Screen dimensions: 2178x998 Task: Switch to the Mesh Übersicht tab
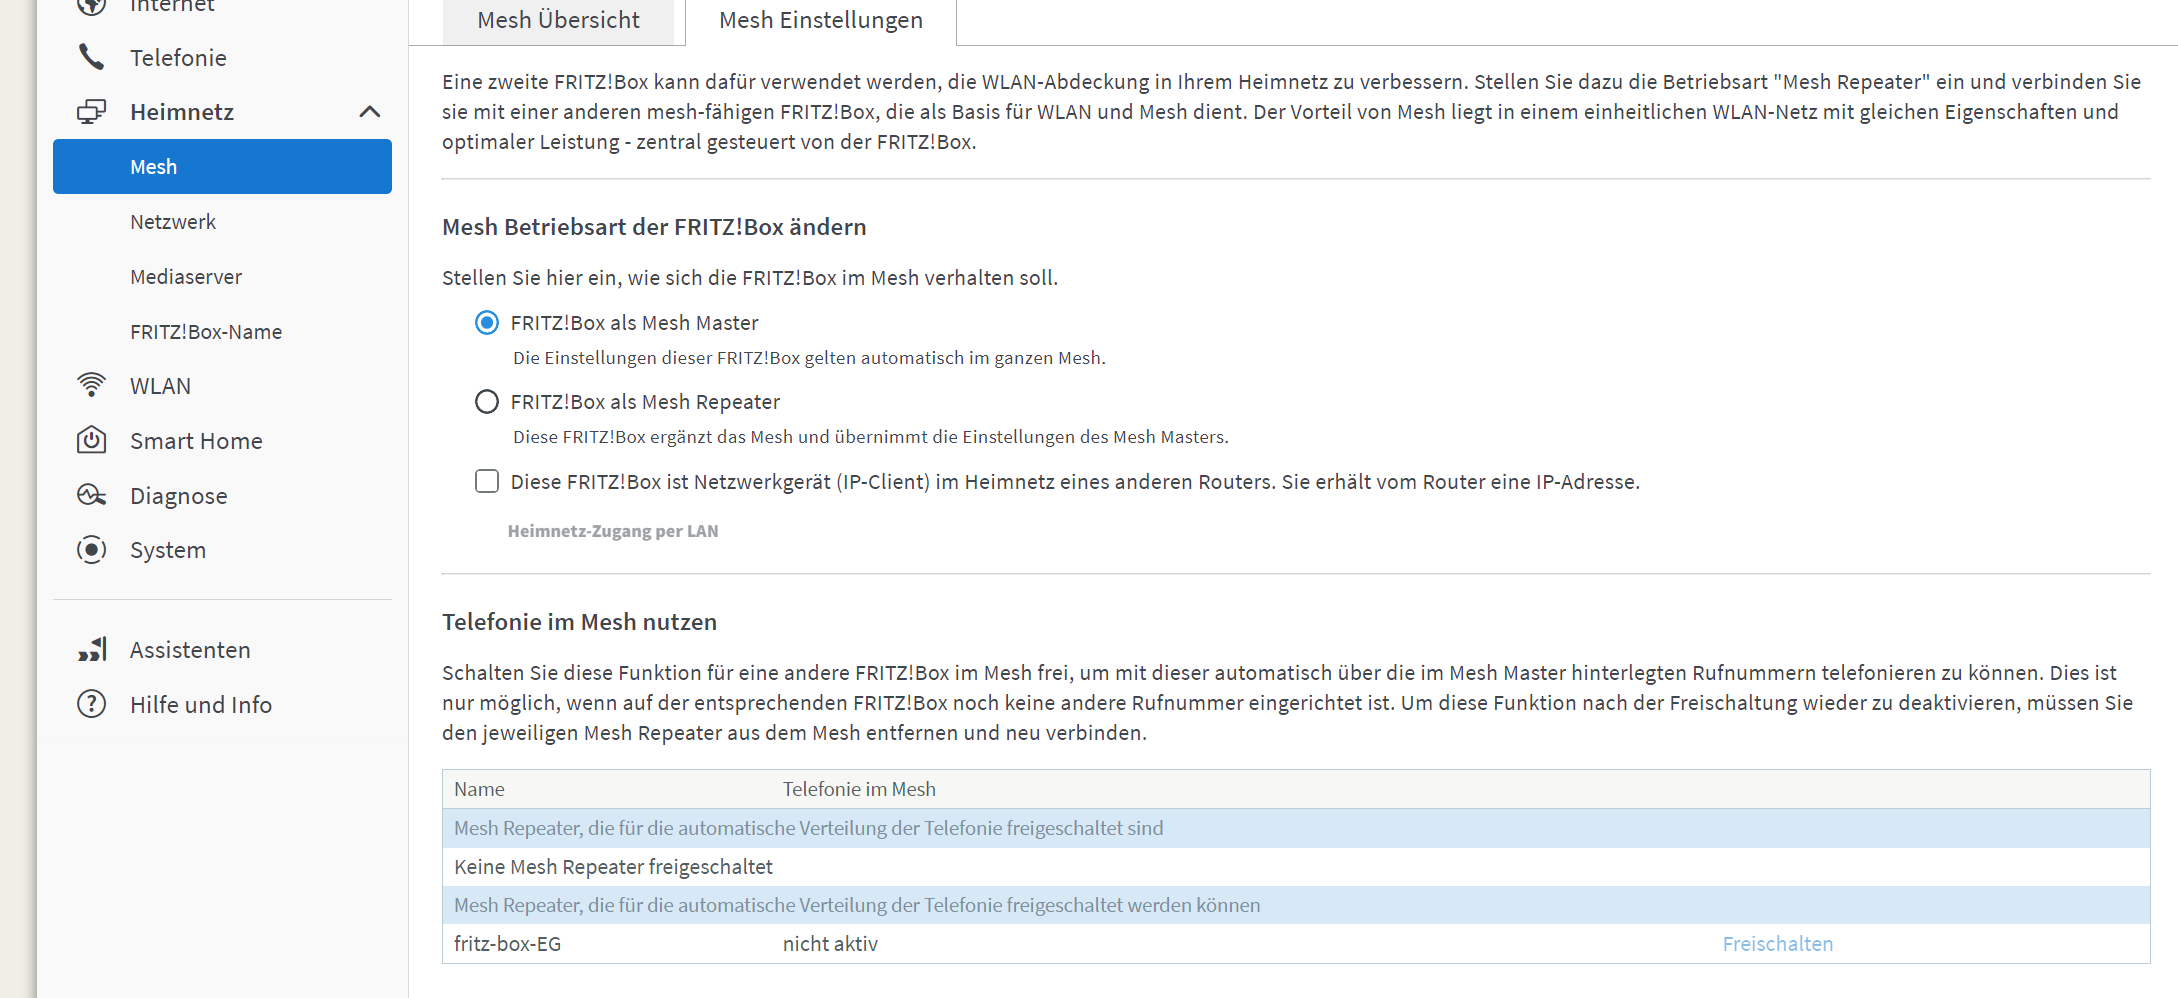tap(558, 19)
